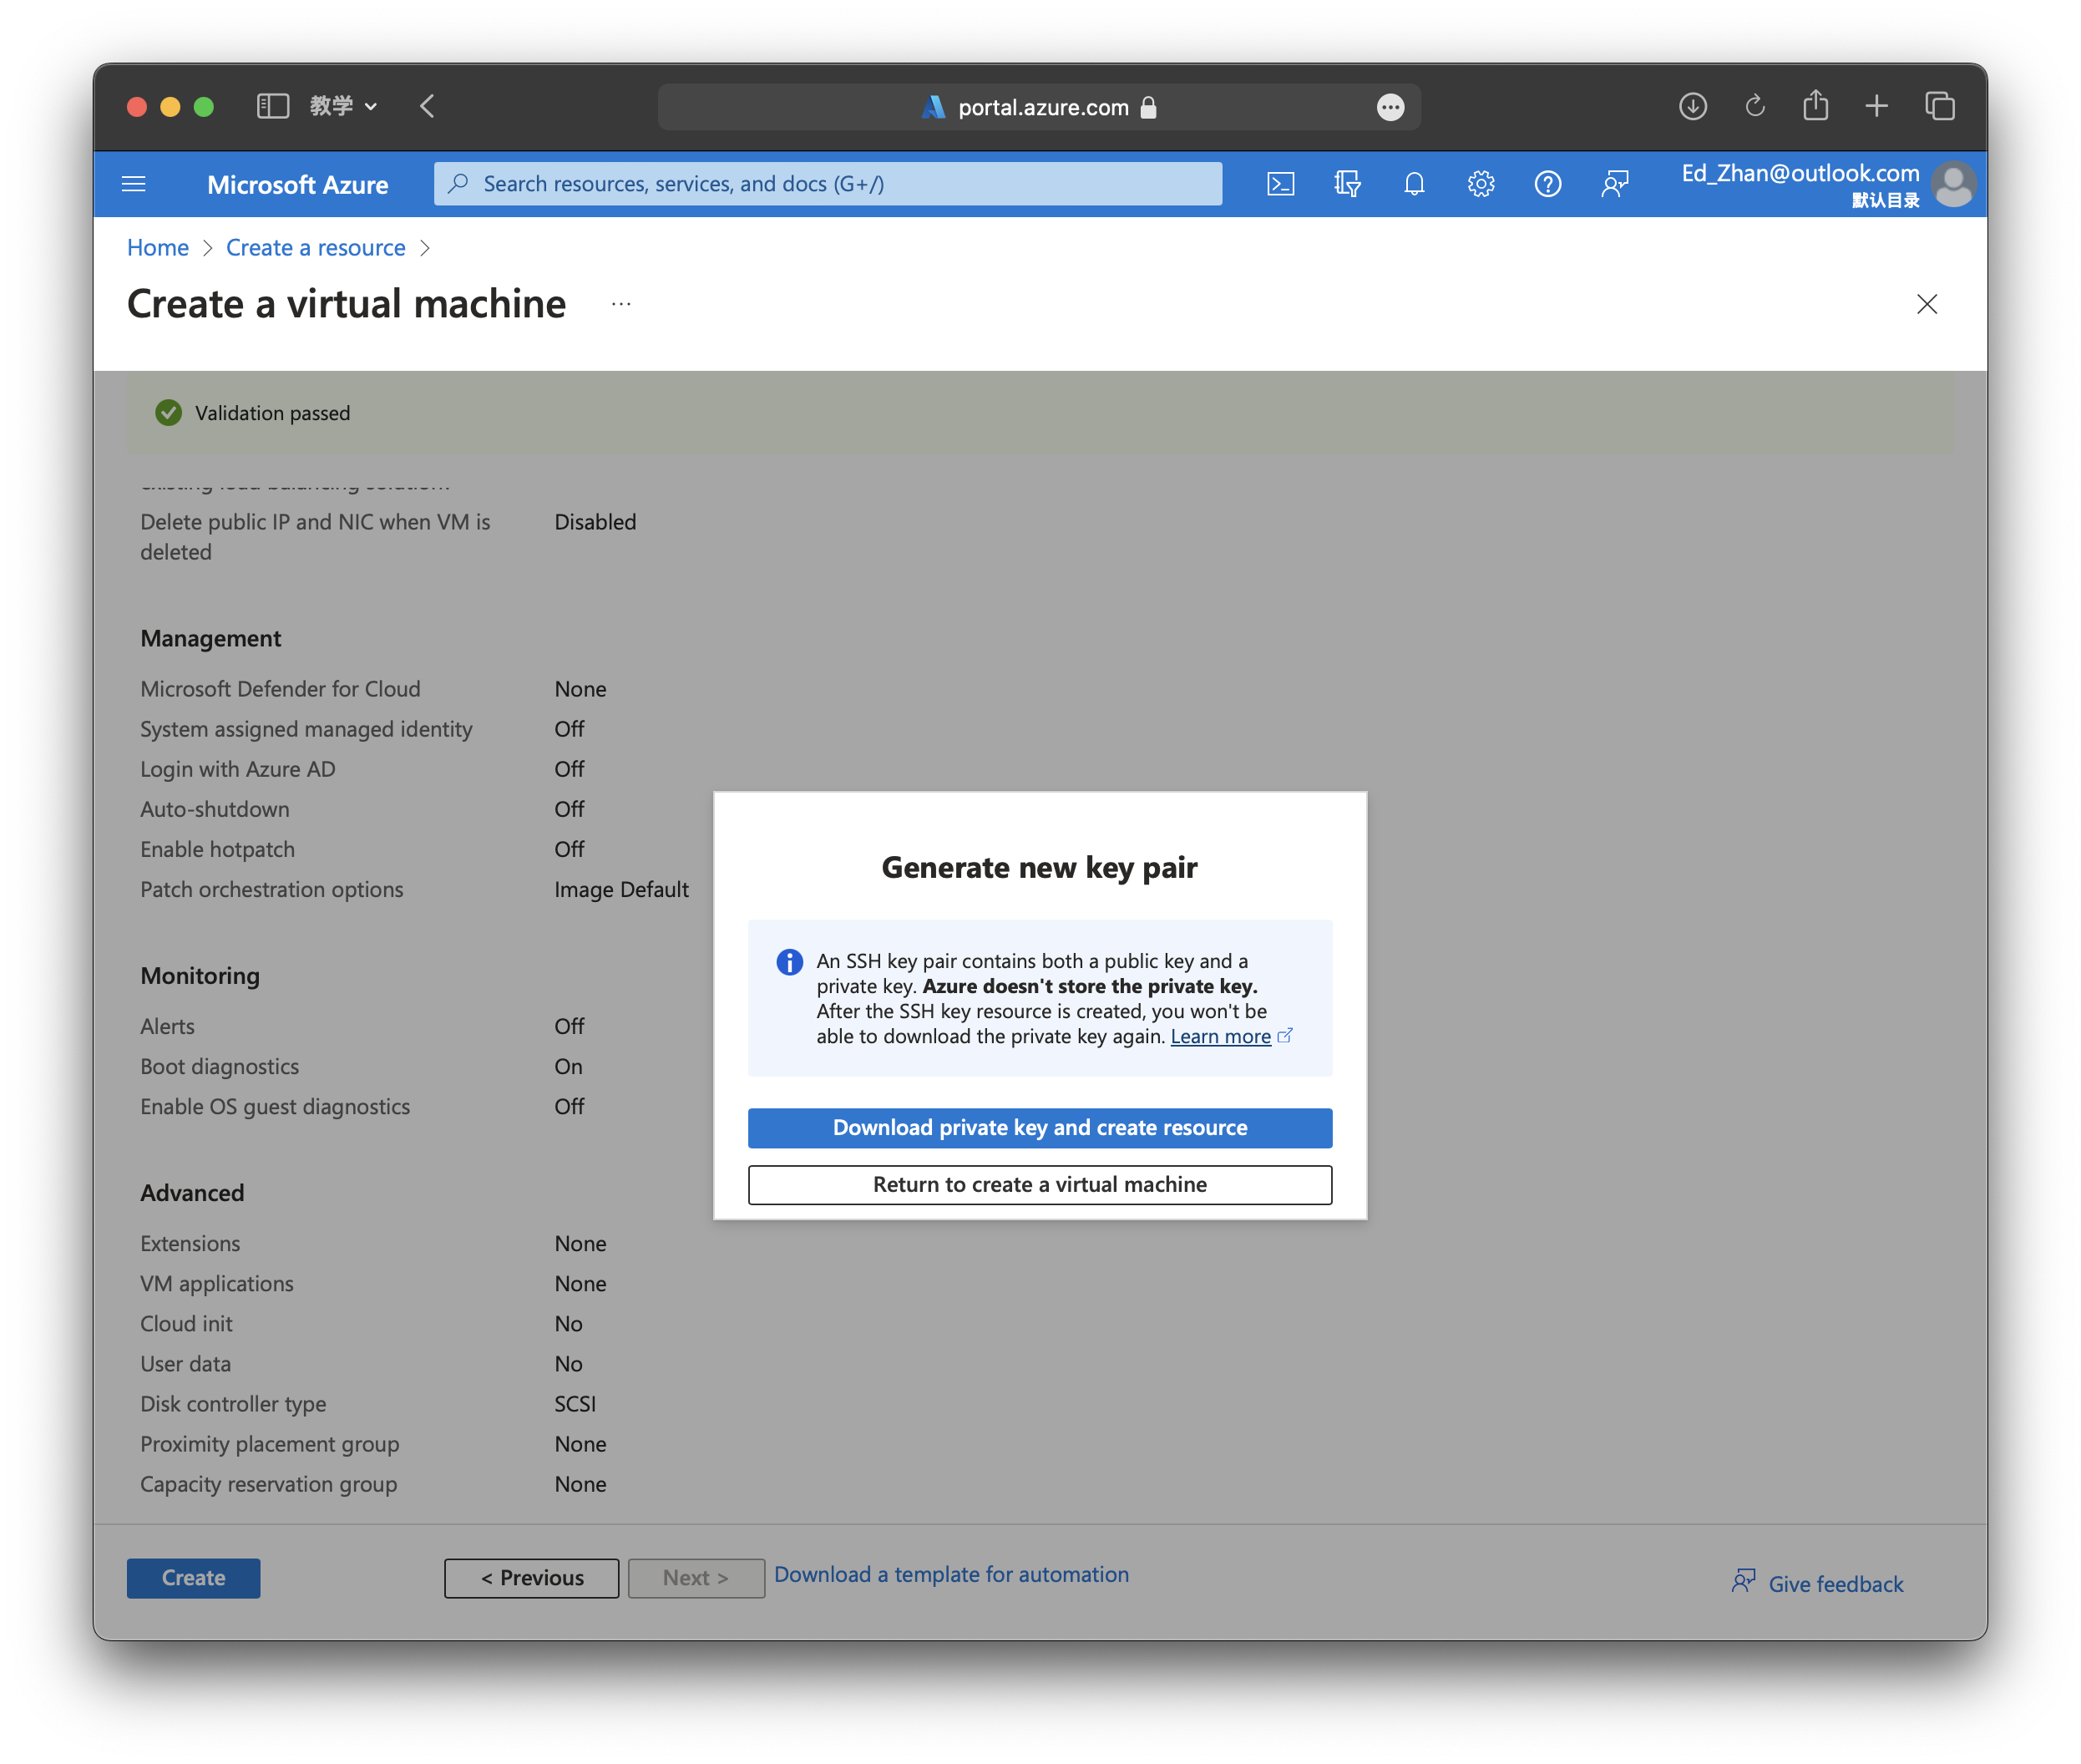This screenshot has width=2081, height=1764.
Task: Go to the Home breadcrumb
Action: (x=158, y=248)
